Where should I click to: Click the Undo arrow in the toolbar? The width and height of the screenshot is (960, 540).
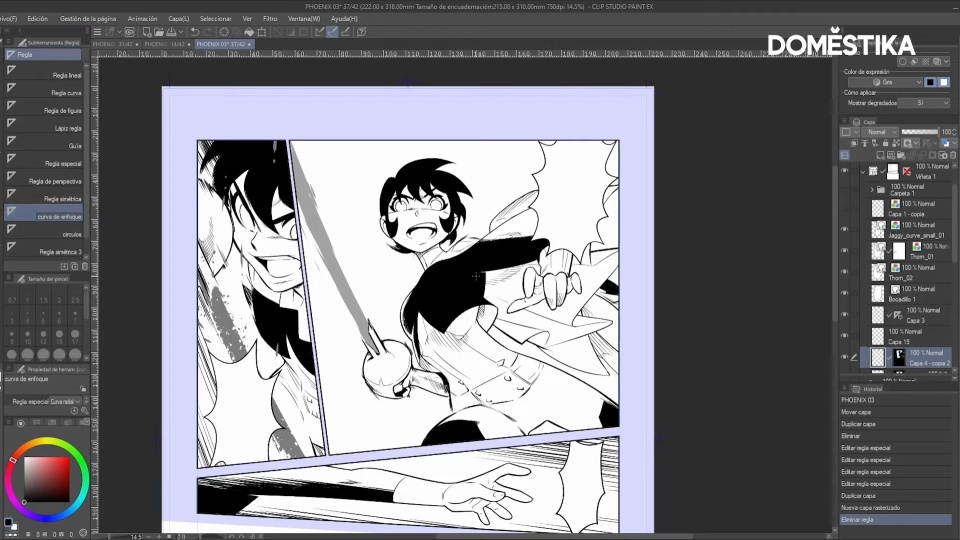[x=195, y=32]
